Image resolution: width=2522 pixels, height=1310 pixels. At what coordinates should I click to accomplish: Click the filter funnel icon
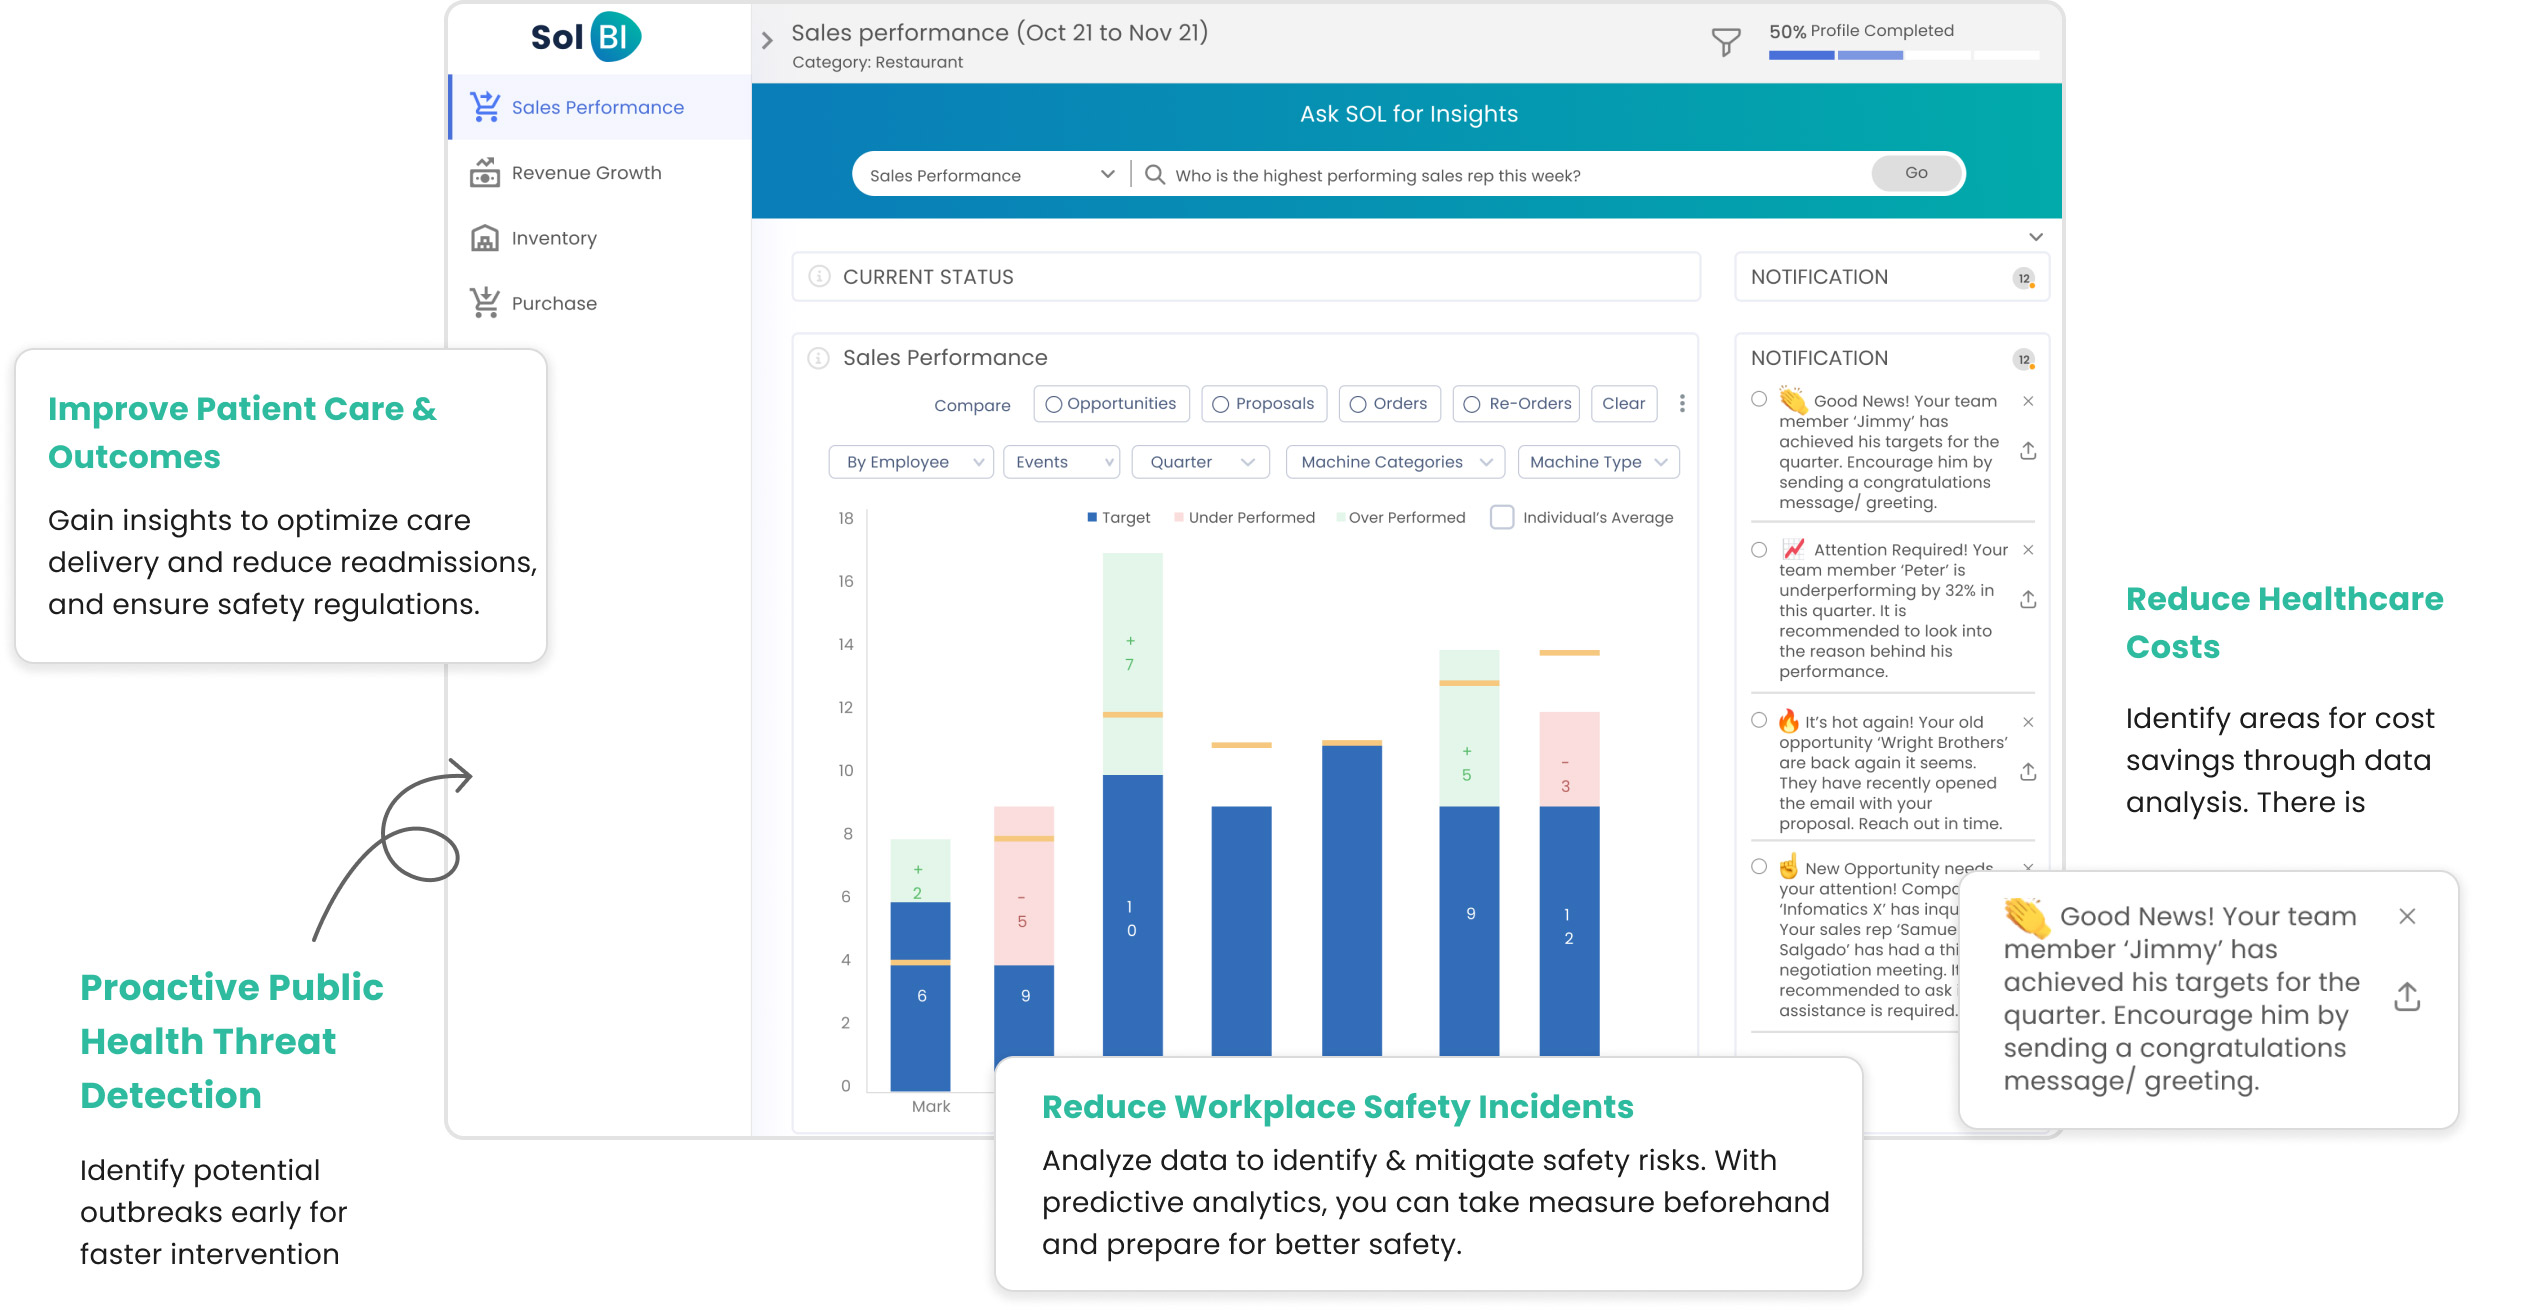click(1725, 42)
